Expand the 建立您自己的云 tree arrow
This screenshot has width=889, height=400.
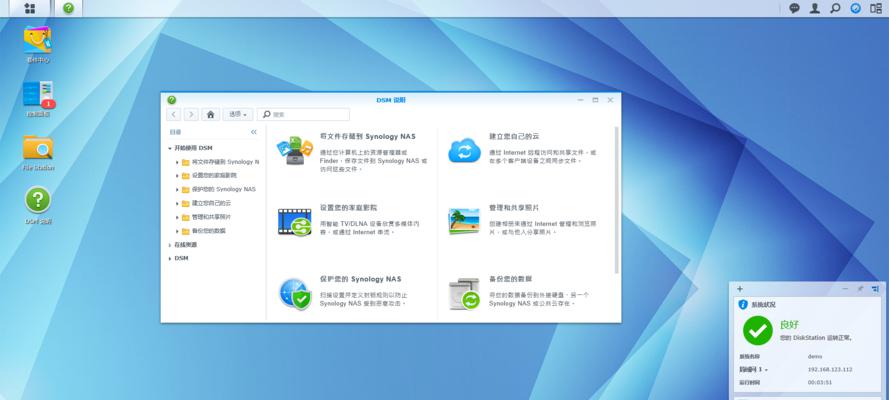(x=177, y=203)
